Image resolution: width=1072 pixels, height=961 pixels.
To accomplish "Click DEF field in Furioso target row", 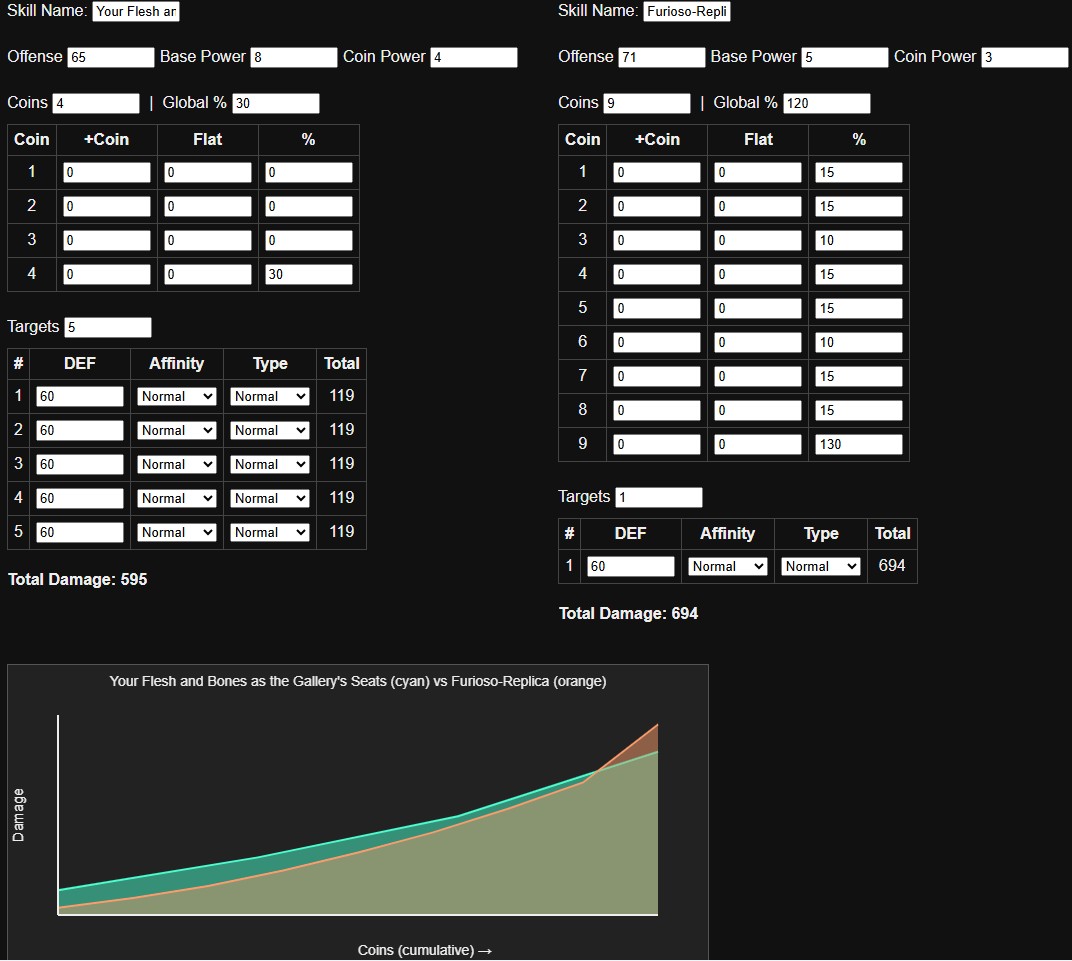I will [x=631, y=567].
